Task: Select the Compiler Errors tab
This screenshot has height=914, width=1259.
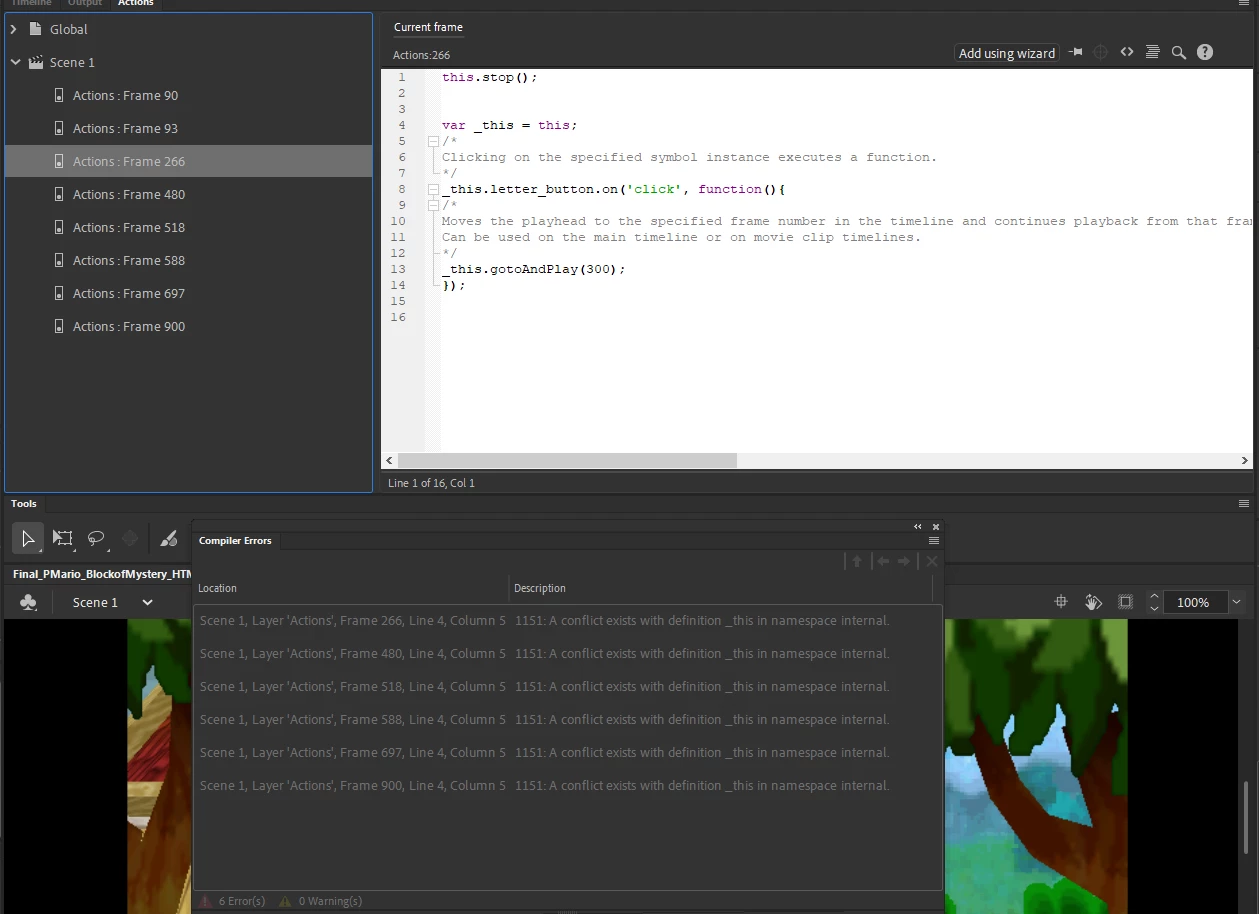Action: (x=235, y=540)
